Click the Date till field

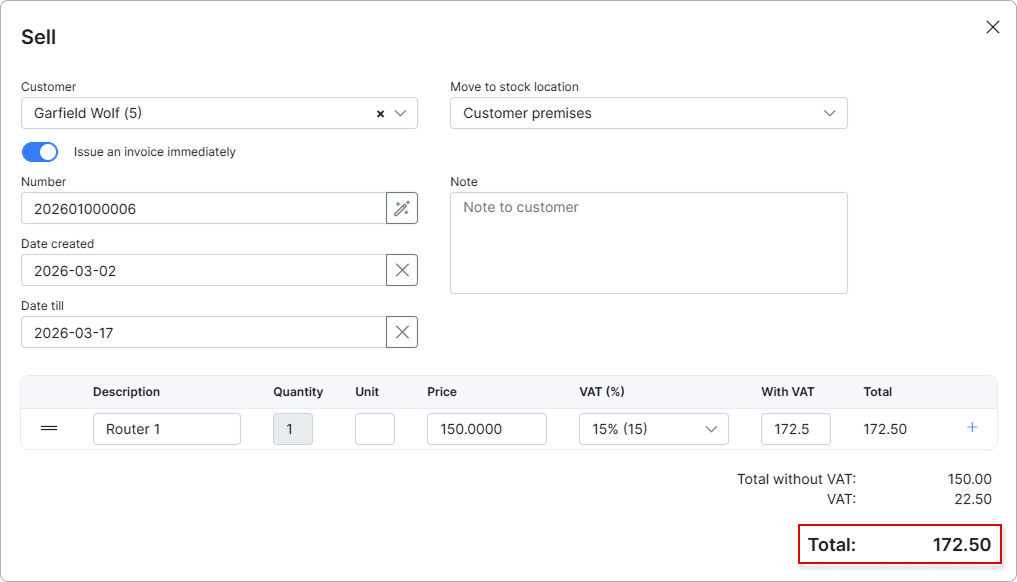coord(204,332)
